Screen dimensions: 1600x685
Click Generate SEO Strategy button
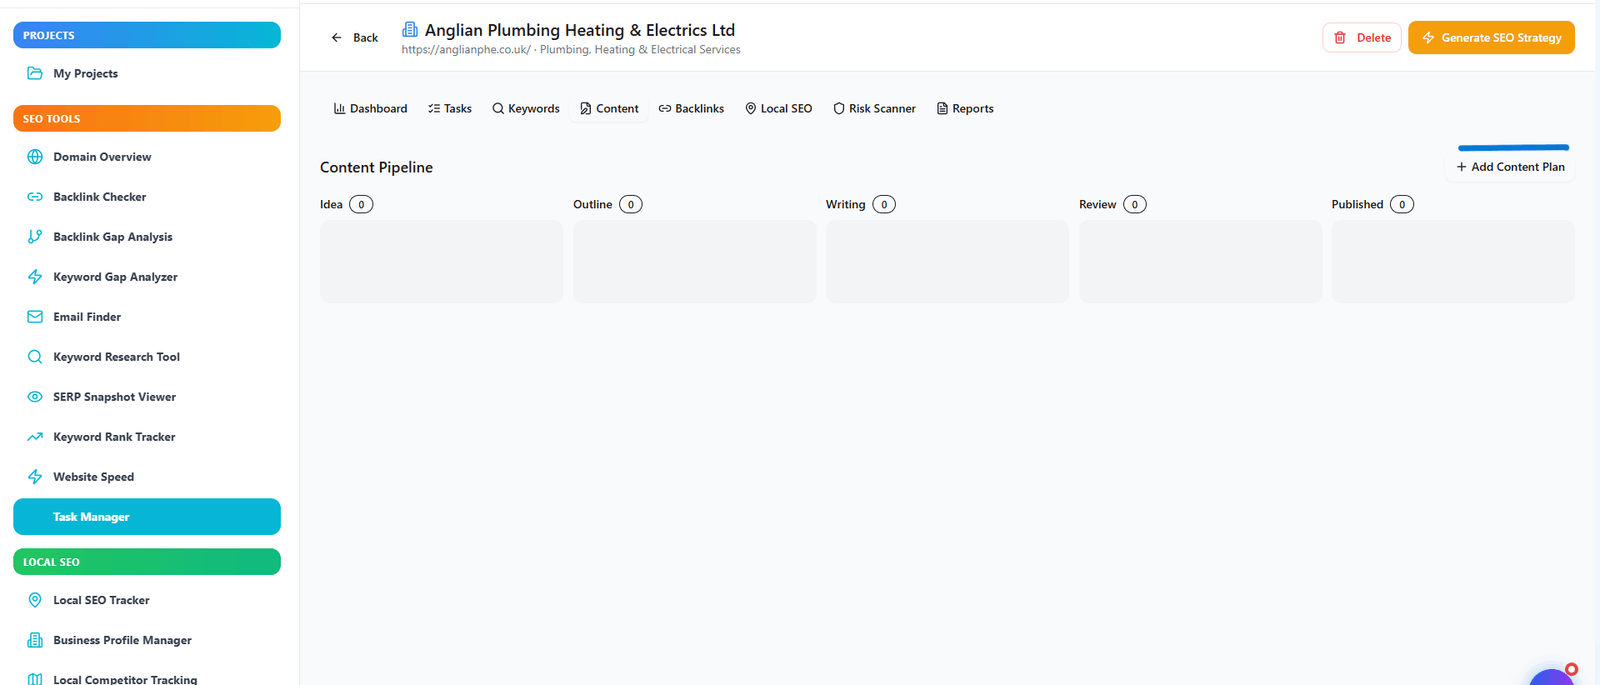pos(1491,38)
